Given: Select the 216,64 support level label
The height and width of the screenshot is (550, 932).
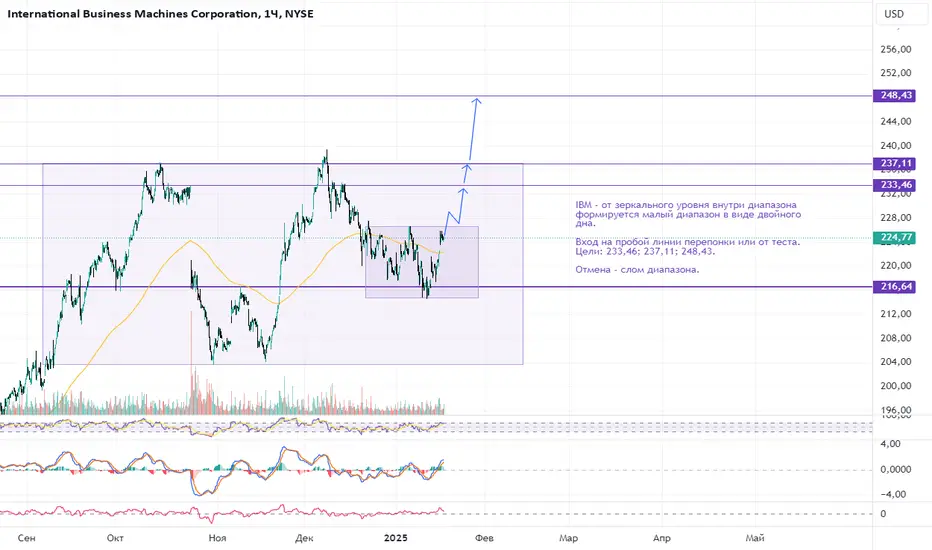Looking at the screenshot, I should (x=894, y=287).
